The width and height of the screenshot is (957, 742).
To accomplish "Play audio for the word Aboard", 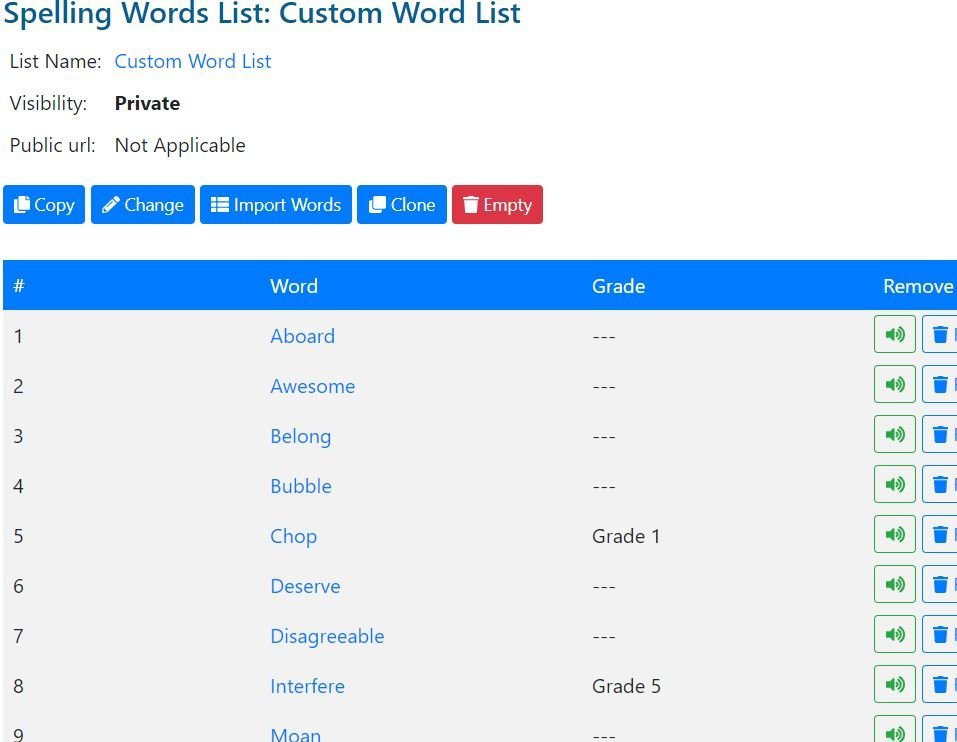I will (x=894, y=334).
